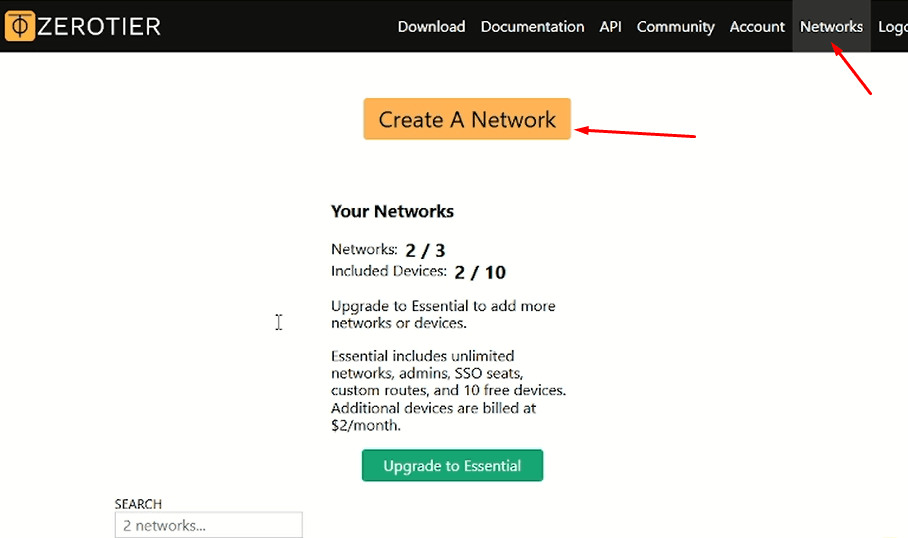Select the 2 / 10 devices count
Viewport: 908px width, 538px height.
pos(480,273)
